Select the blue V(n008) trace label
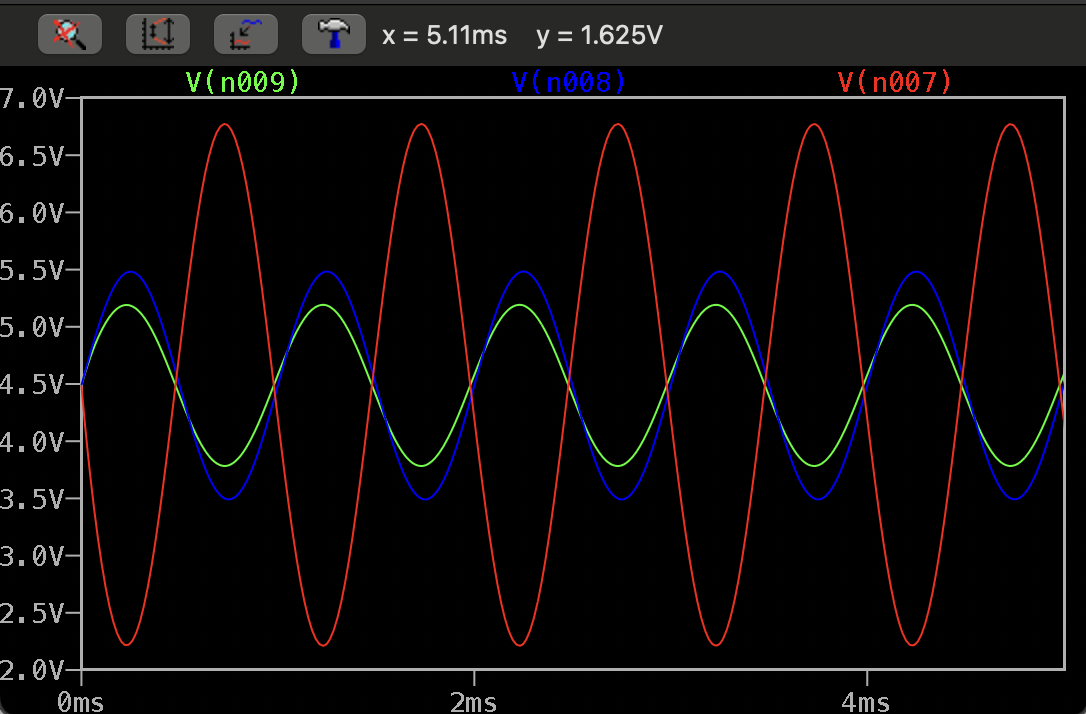This screenshot has height=714, width=1086. point(568,82)
